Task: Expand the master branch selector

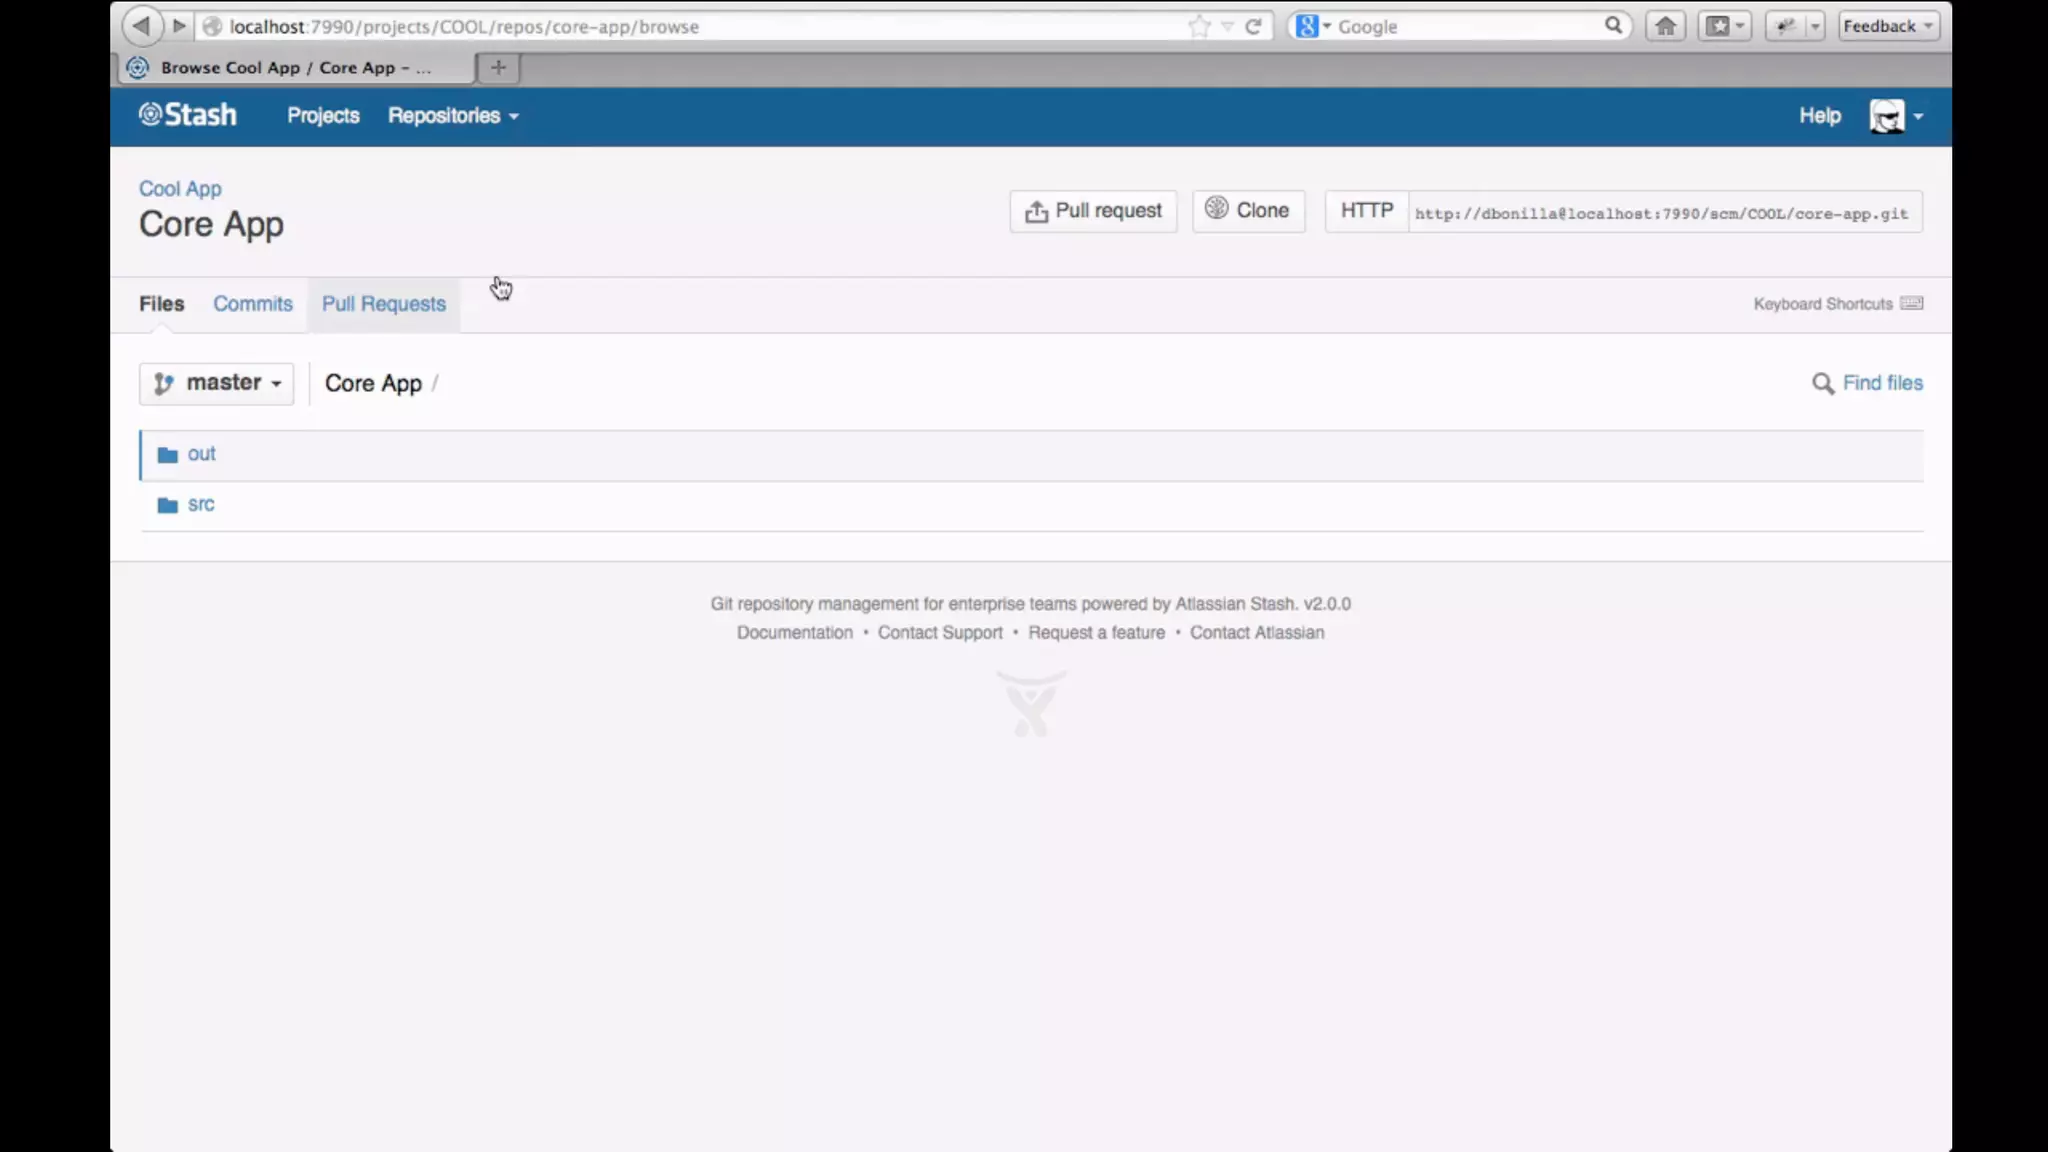Action: pyautogui.click(x=217, y=383)
